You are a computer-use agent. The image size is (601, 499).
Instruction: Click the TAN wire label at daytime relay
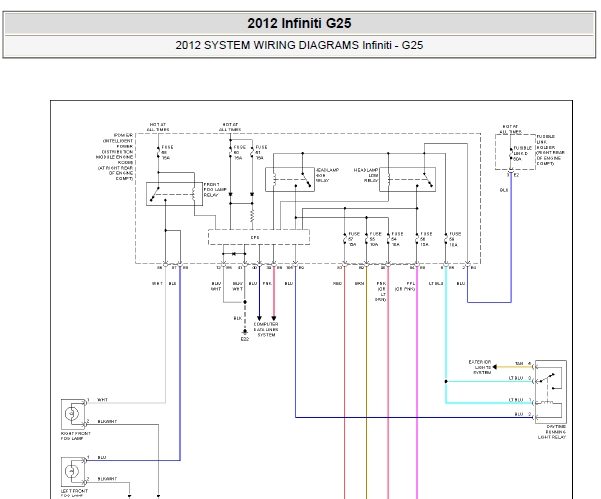pos(519,364)
